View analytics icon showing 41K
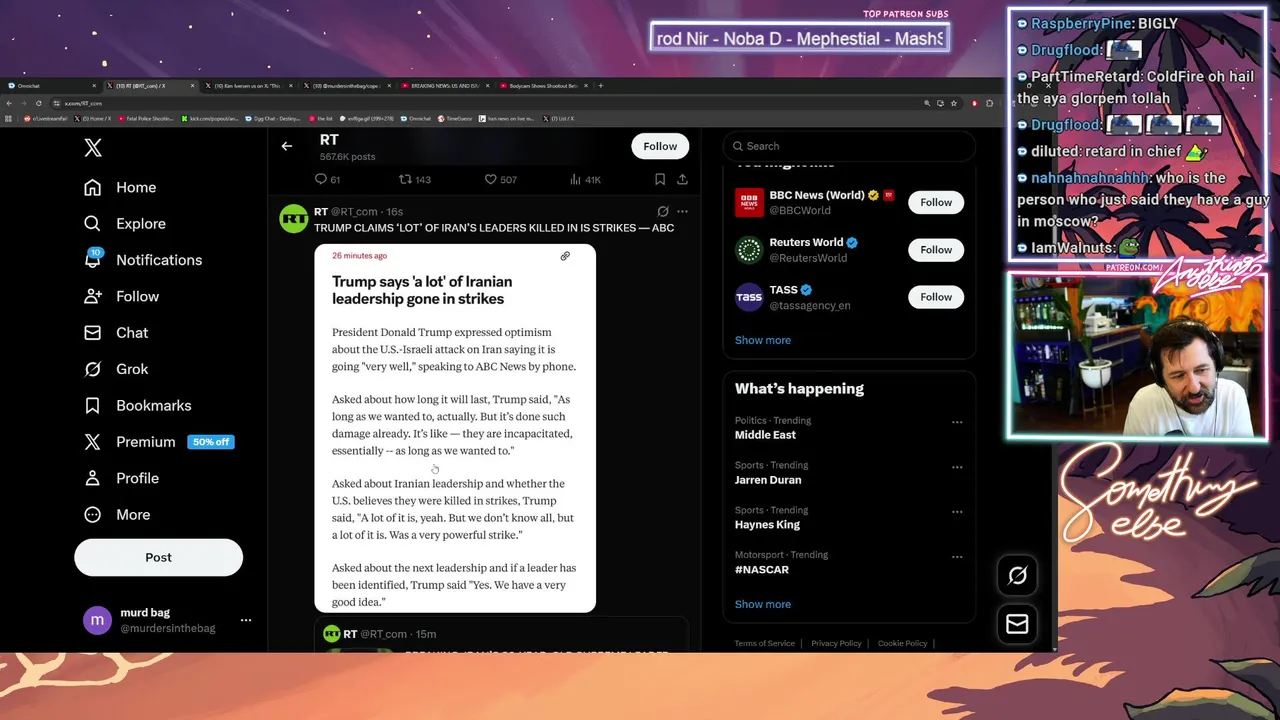 (x=575, y=179)
